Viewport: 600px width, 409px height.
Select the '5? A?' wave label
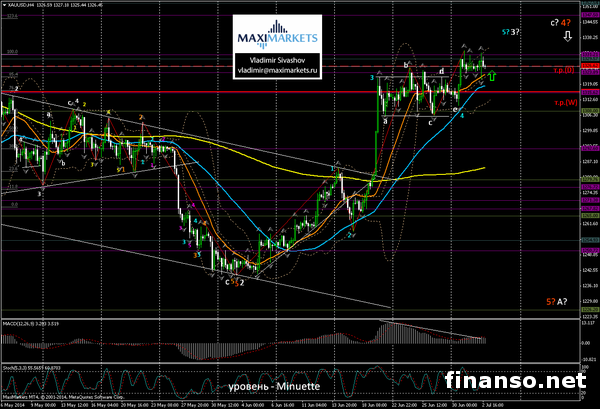(x=557, y=301)
